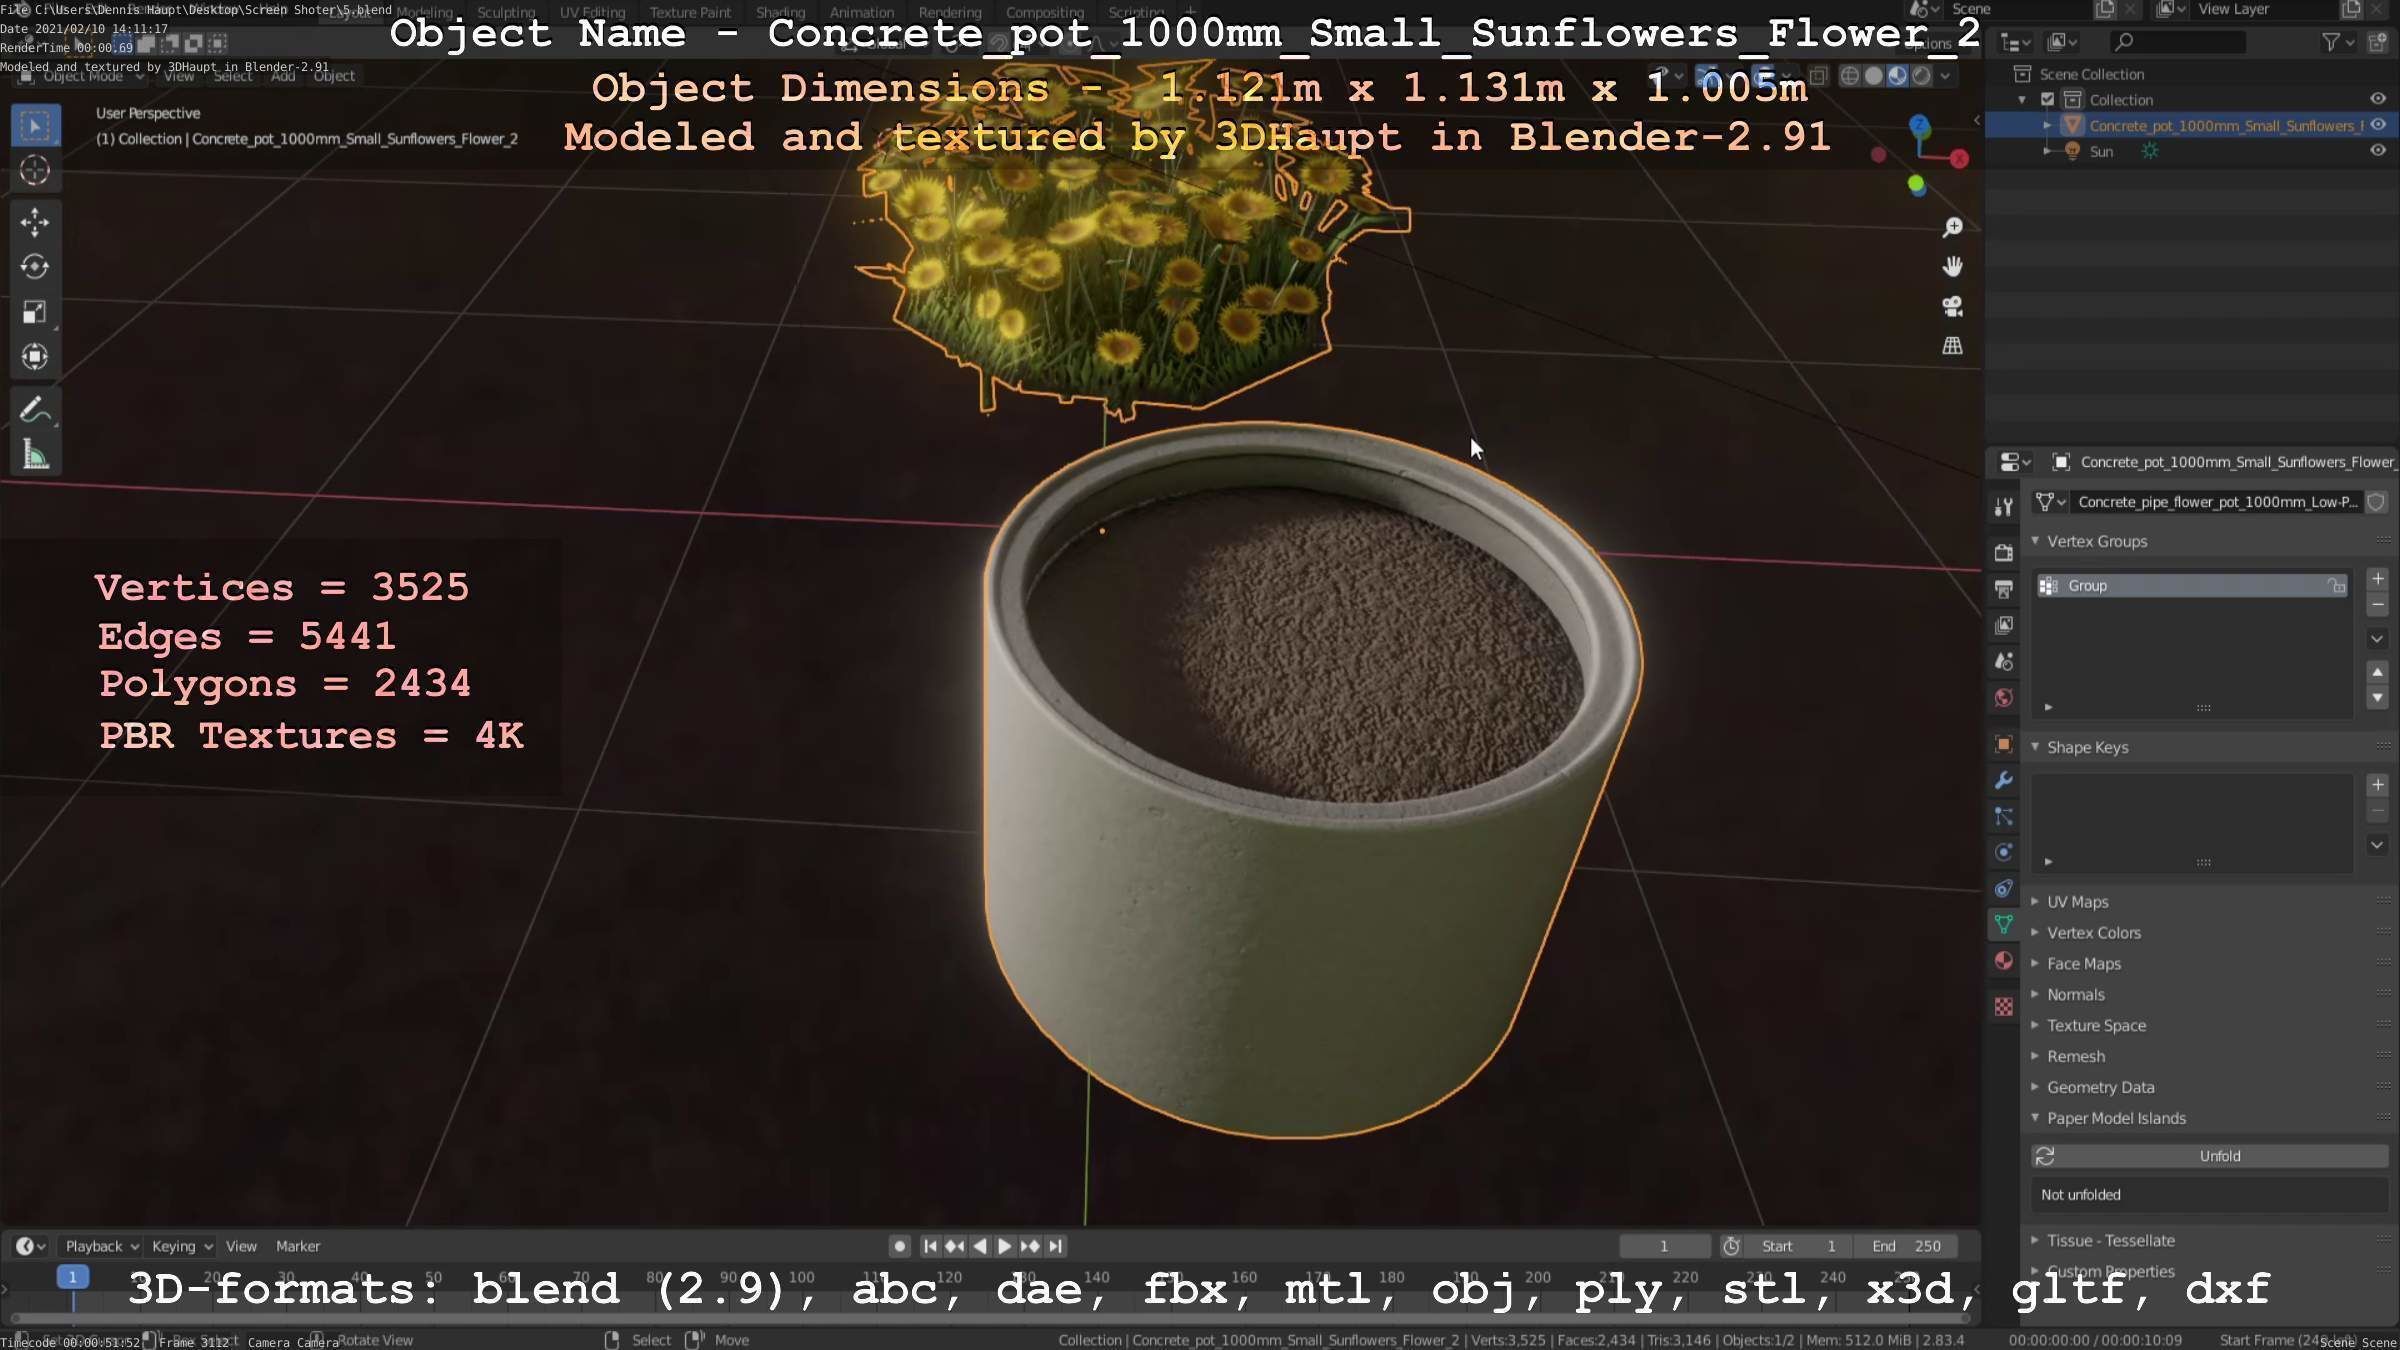Expand the Geometry Data panel
This screenshot has width=2400, height=1350.
pos(2035,1088)
